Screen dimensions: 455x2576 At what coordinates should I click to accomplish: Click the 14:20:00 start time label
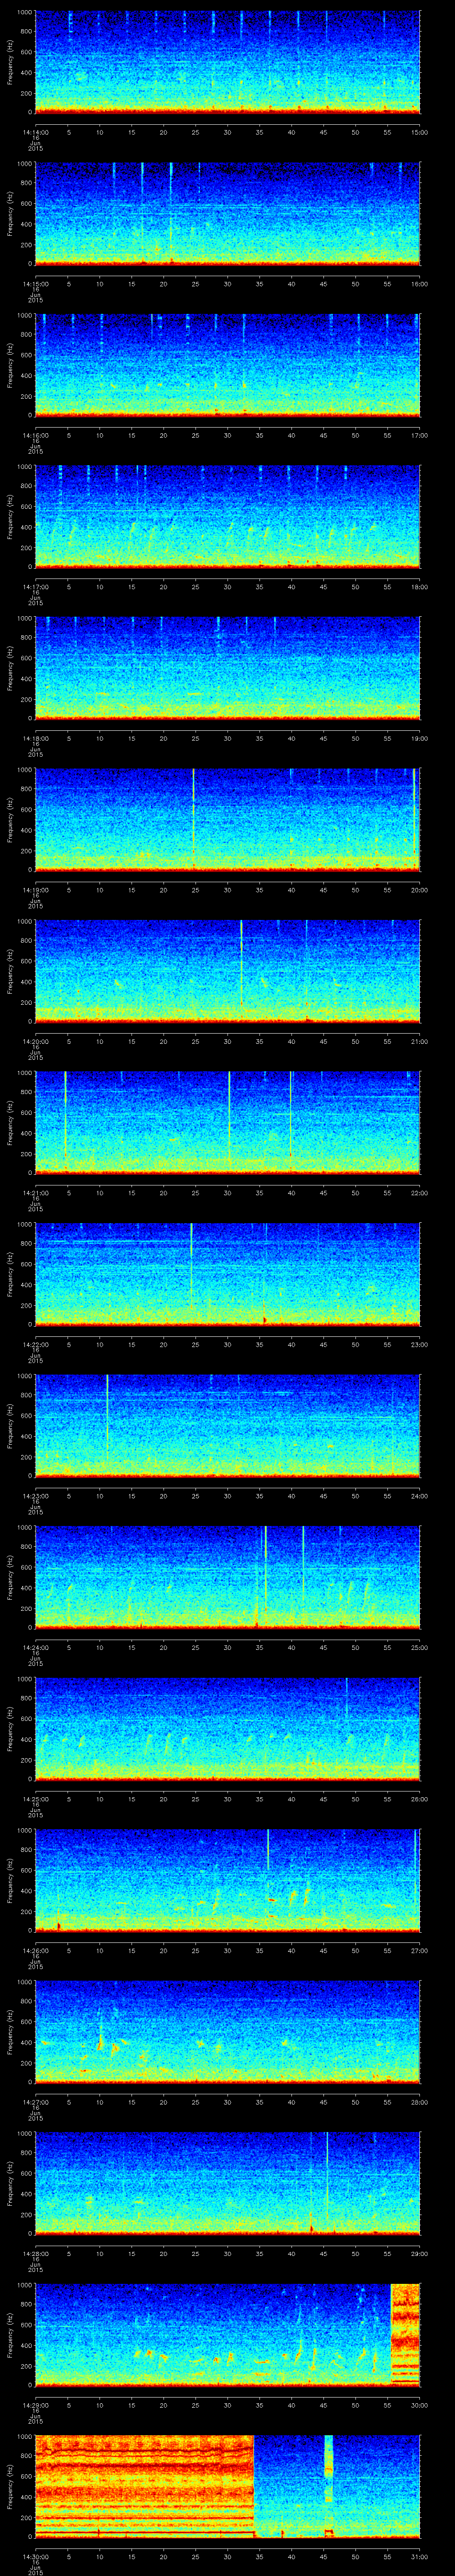pos(35,1041)
